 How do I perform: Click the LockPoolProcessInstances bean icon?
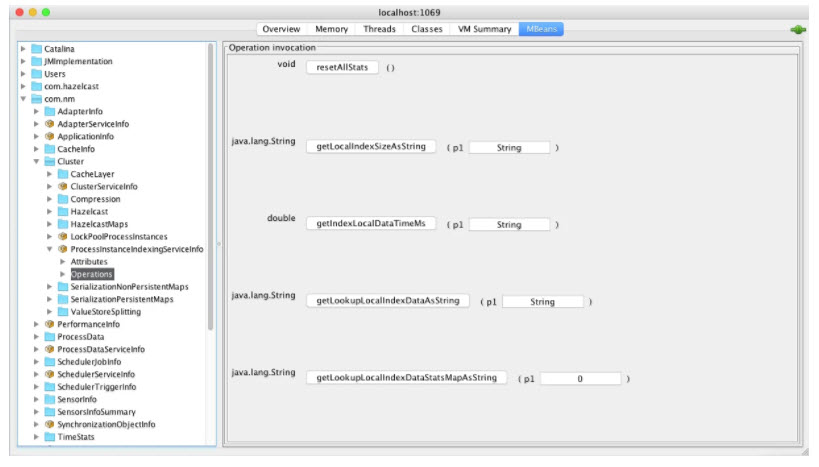(62, 237)
